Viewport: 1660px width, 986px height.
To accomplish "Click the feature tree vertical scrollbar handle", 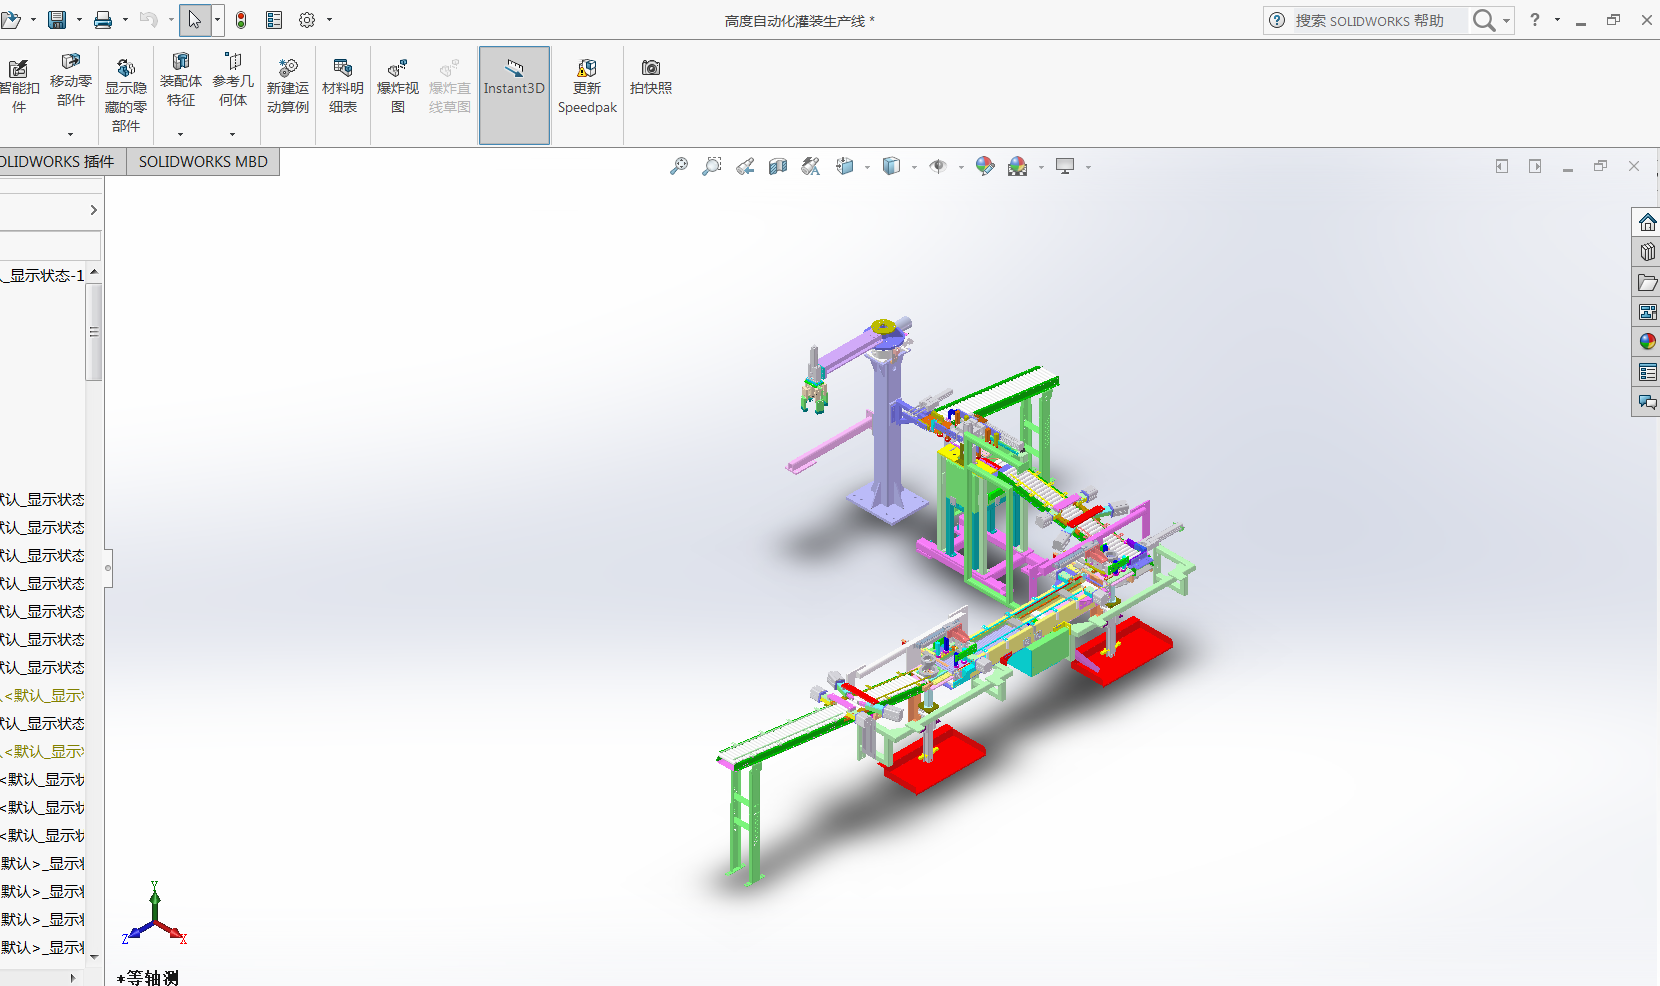I will click(x=94, y=332).
